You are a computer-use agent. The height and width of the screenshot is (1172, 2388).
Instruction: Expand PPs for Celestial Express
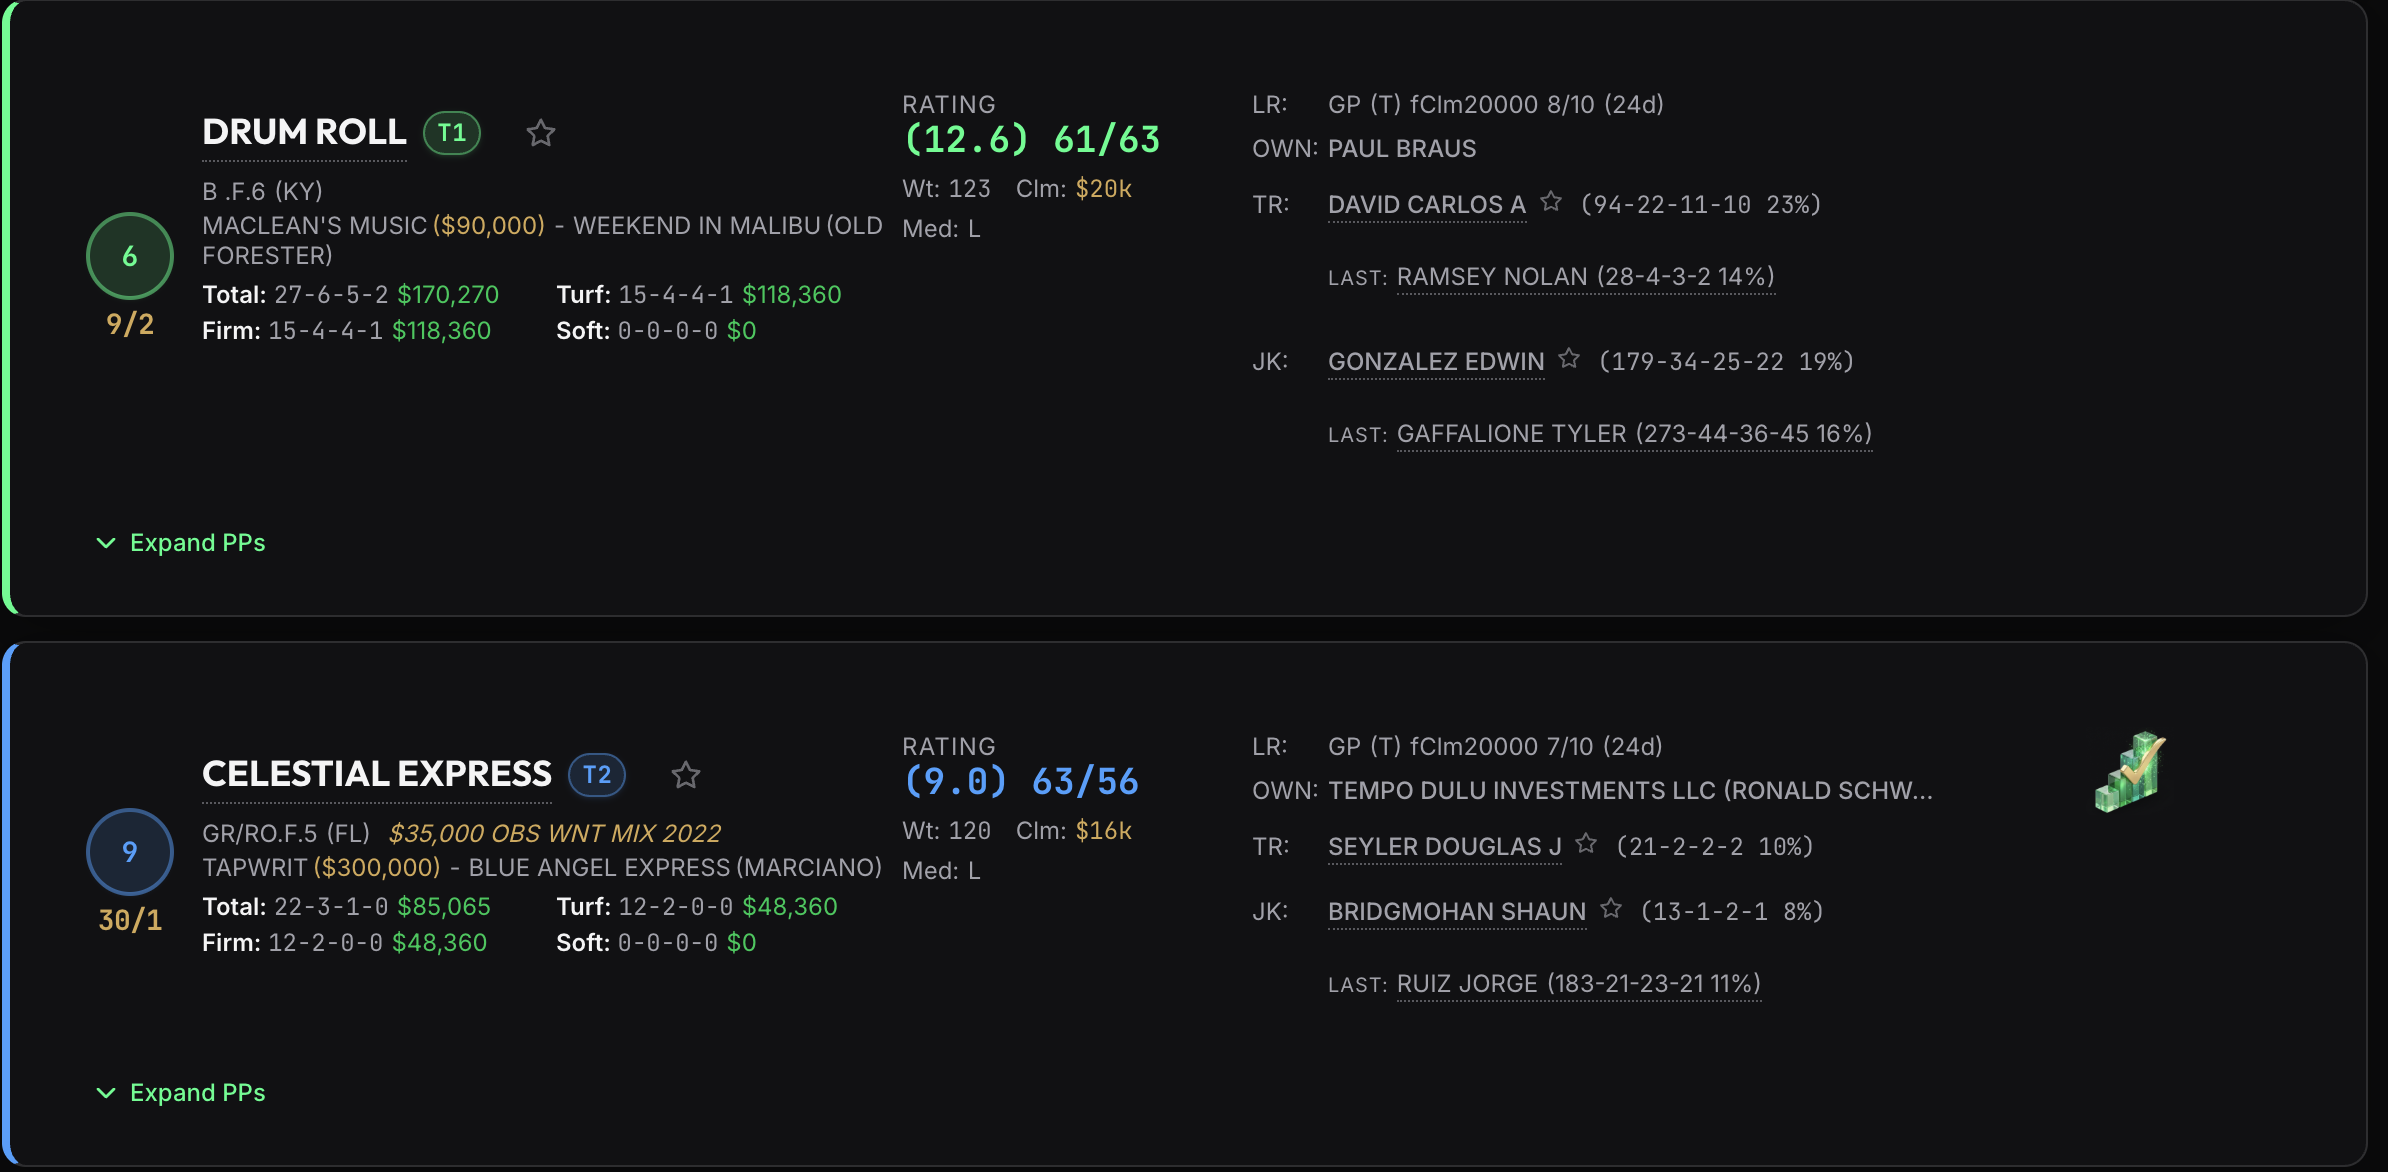[x=181, y=1093]
